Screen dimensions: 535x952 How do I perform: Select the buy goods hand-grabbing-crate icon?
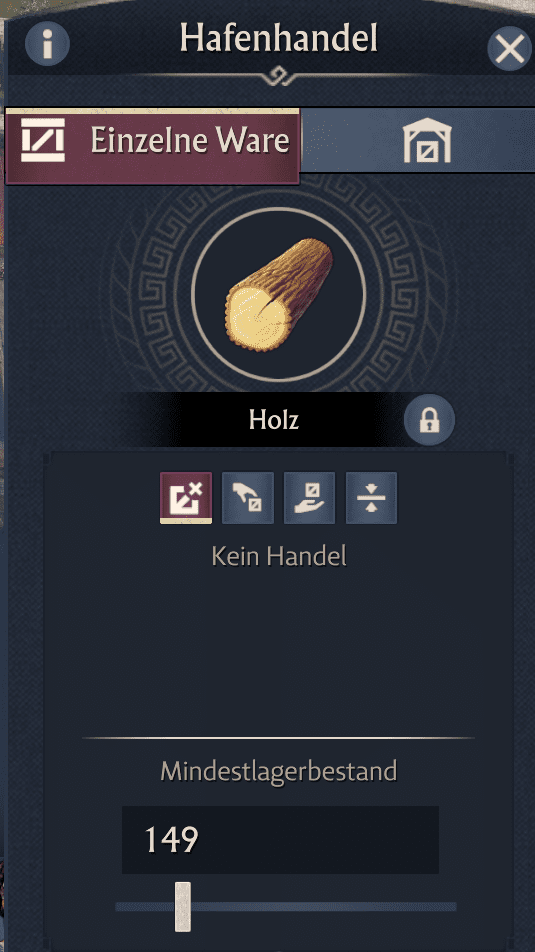pos(248,498)
